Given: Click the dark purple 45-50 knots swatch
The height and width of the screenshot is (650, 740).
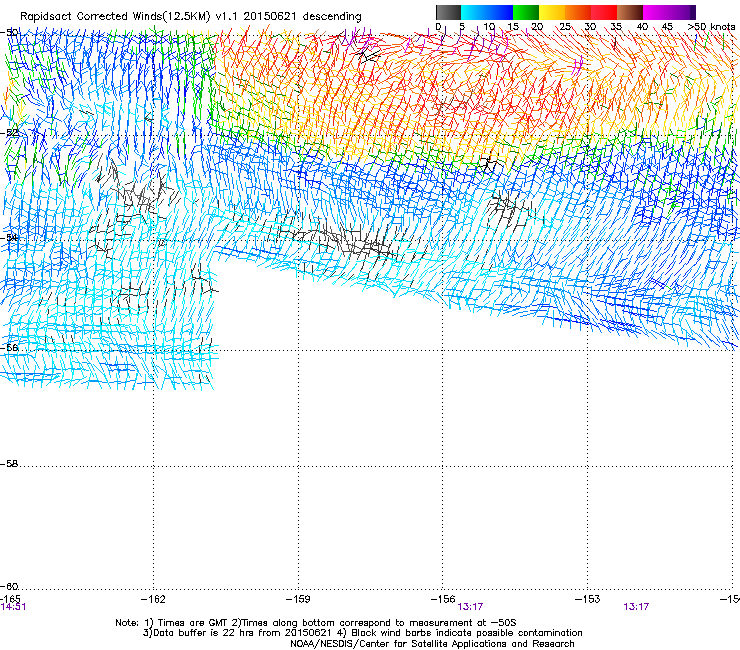Looking at the screenshot, I should [x=682, y=12].
